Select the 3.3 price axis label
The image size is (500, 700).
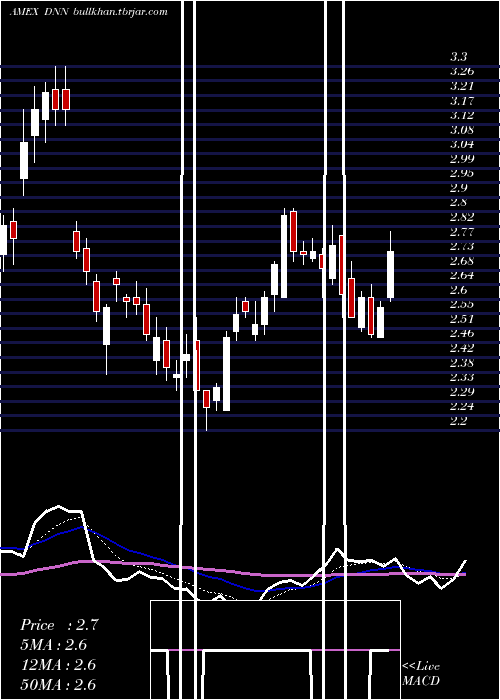458,57
